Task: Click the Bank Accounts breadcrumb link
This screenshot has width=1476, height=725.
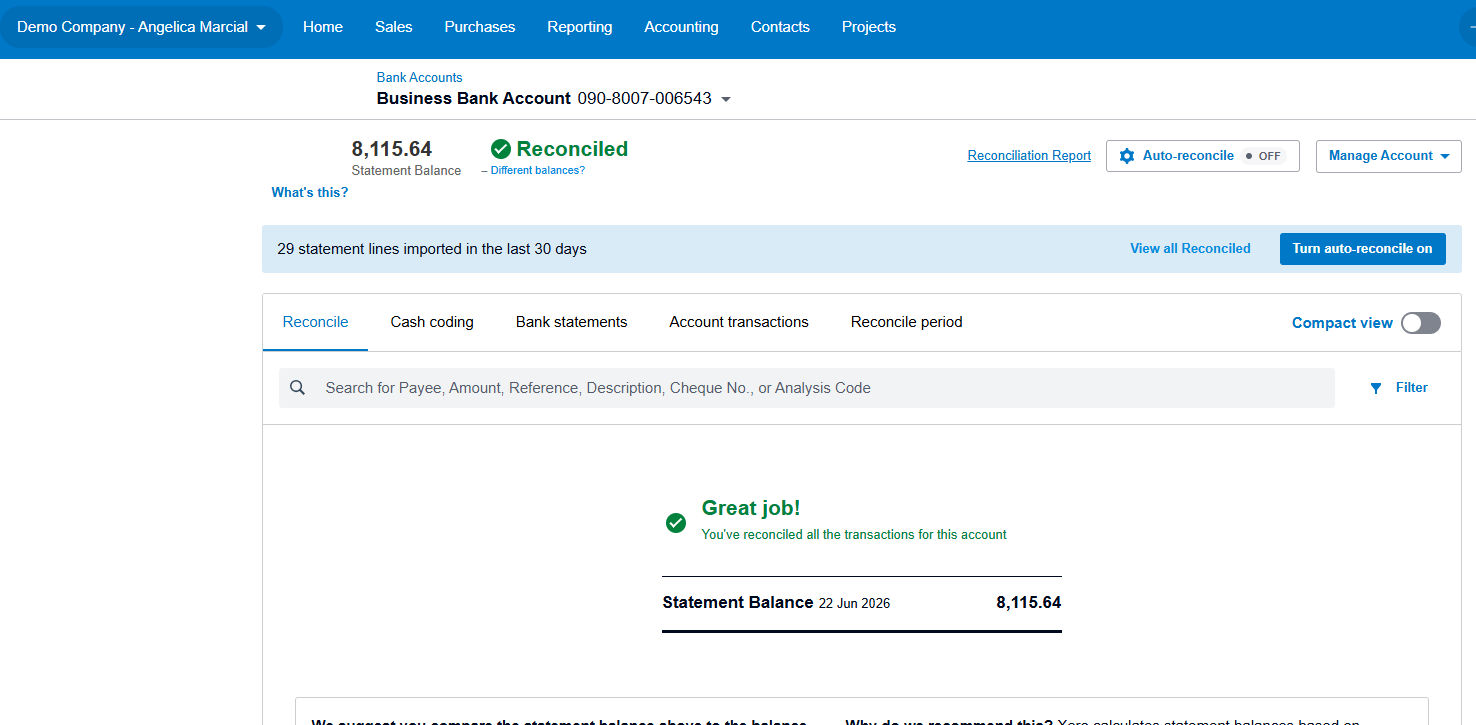Action: click(419, 77)
